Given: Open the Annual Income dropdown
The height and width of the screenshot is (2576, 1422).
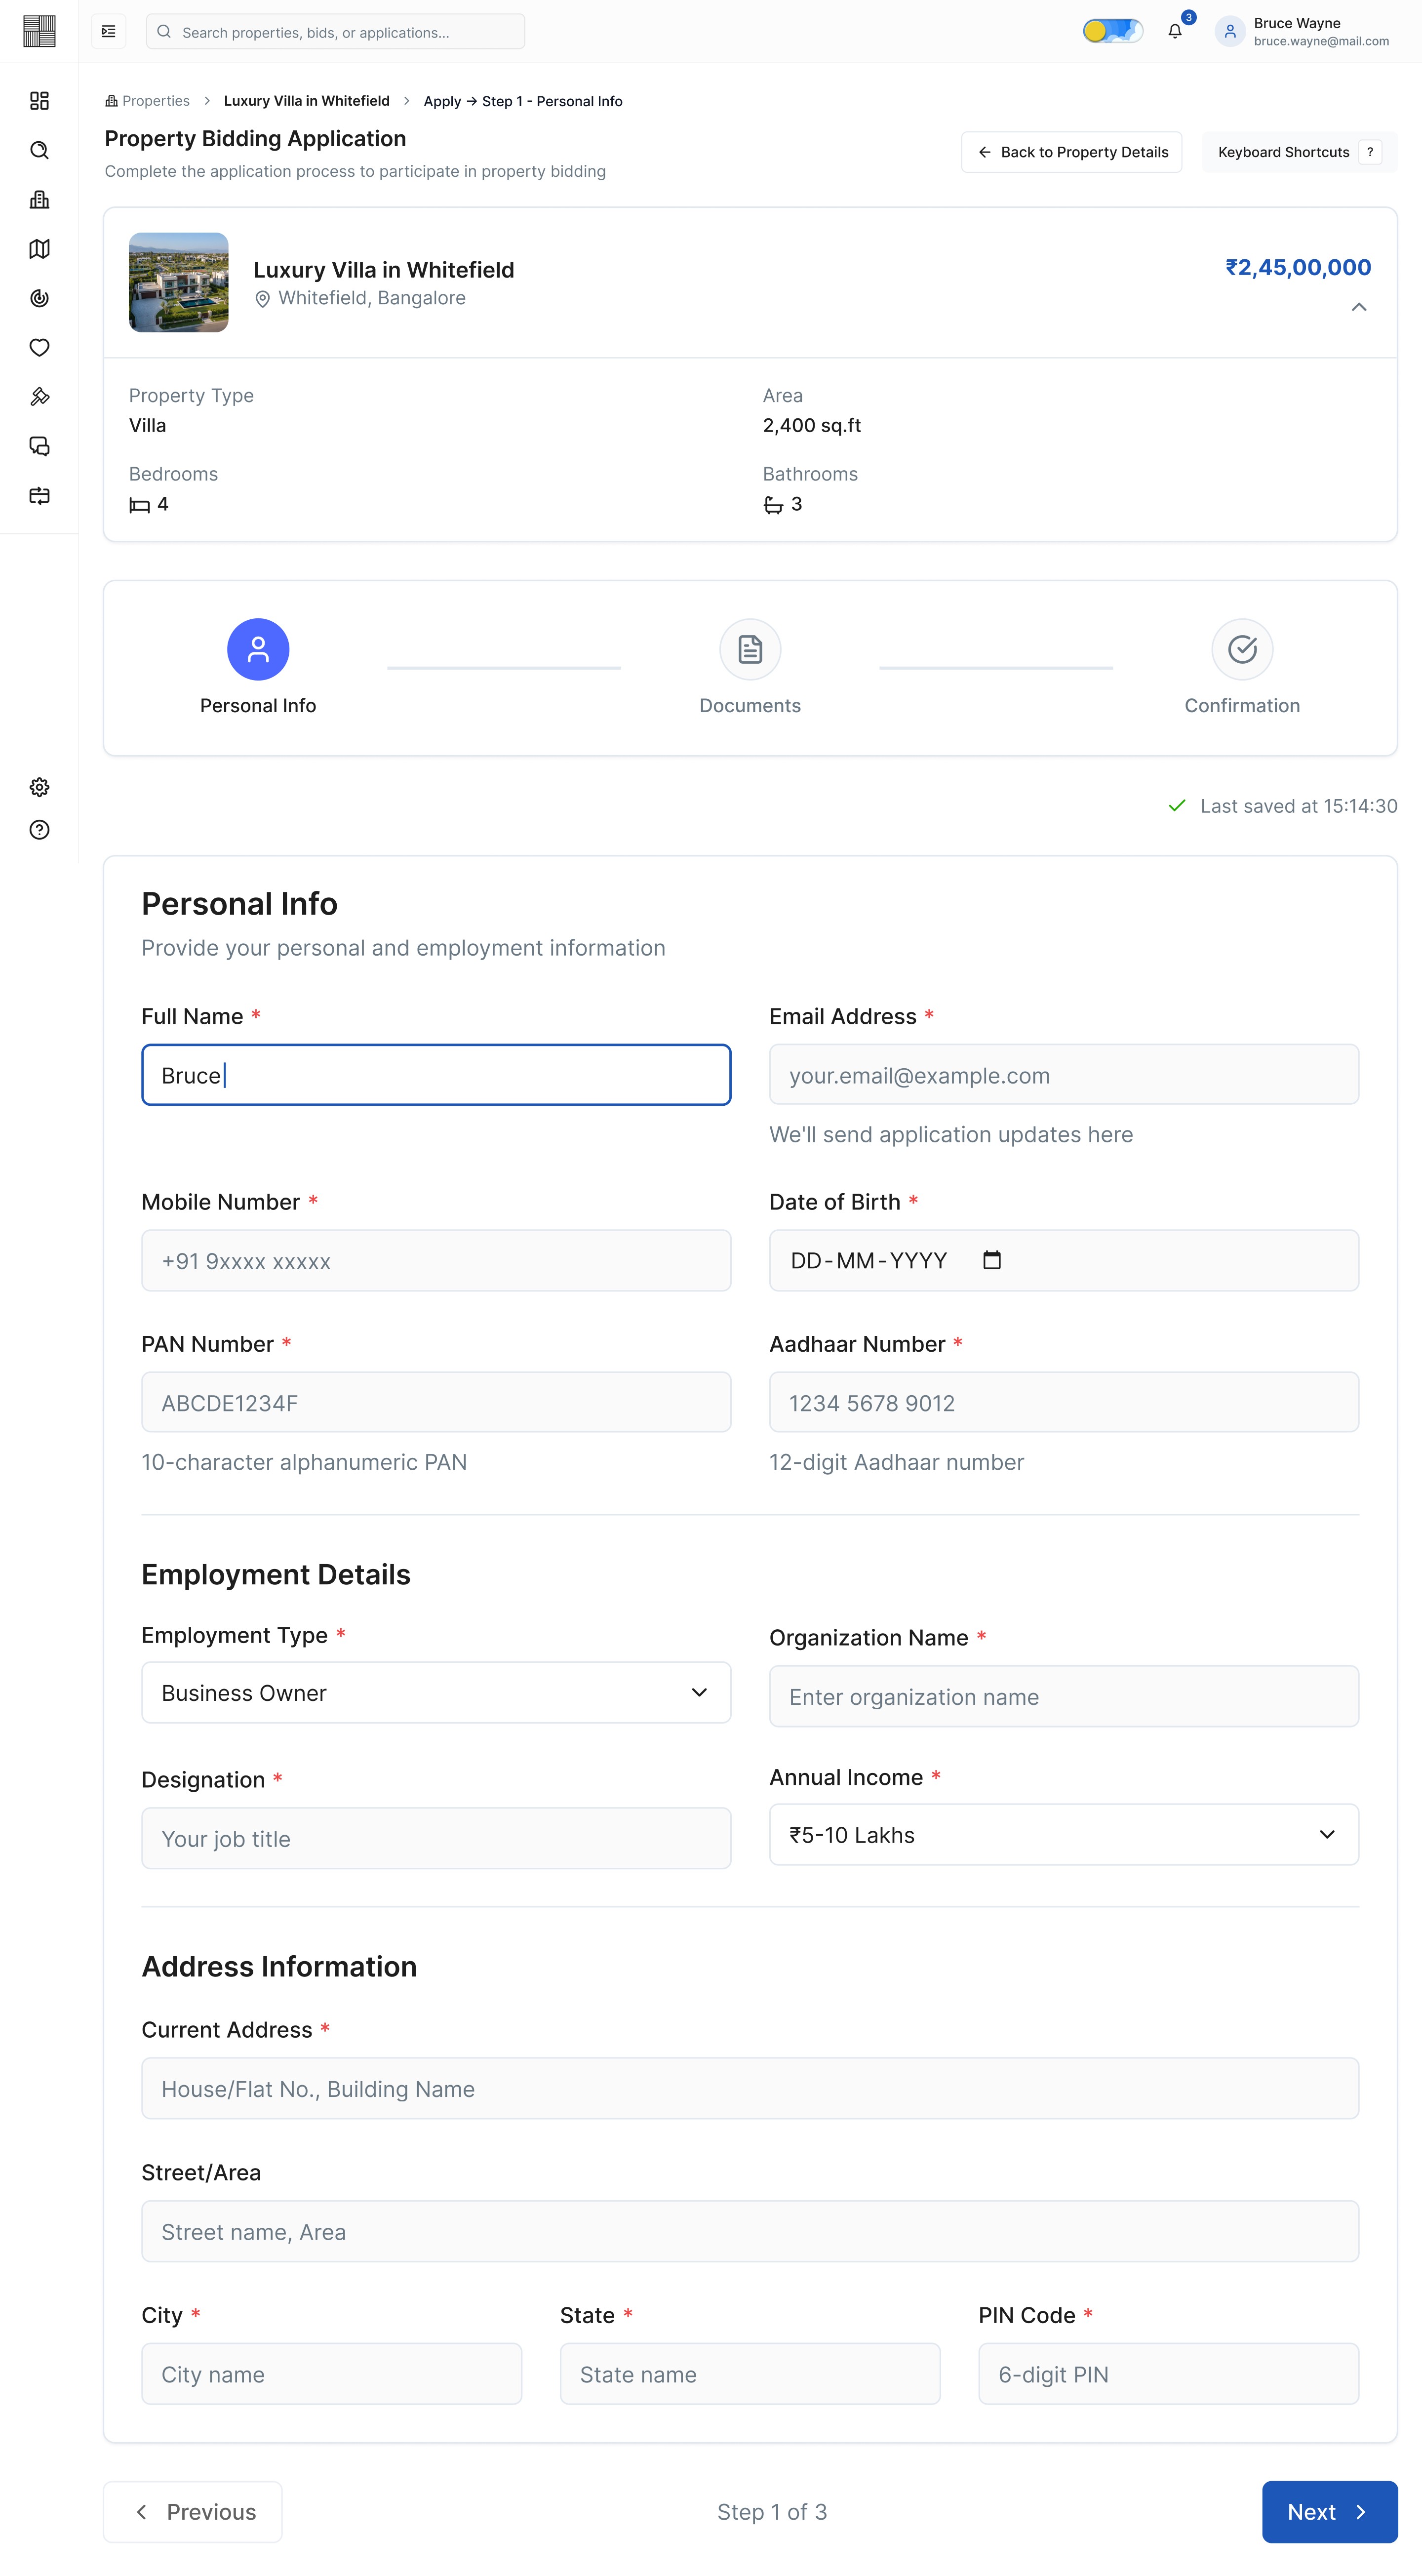Looking at the screenshot, I should pyautogui.click(x=1064, y=1834).
